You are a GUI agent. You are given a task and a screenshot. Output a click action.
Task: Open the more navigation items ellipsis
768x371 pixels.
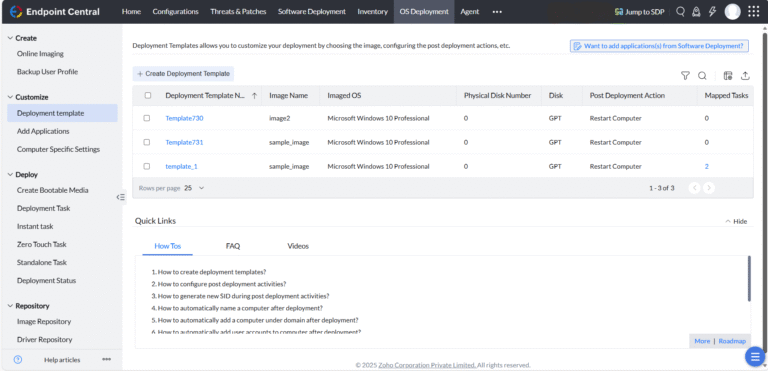497,12
